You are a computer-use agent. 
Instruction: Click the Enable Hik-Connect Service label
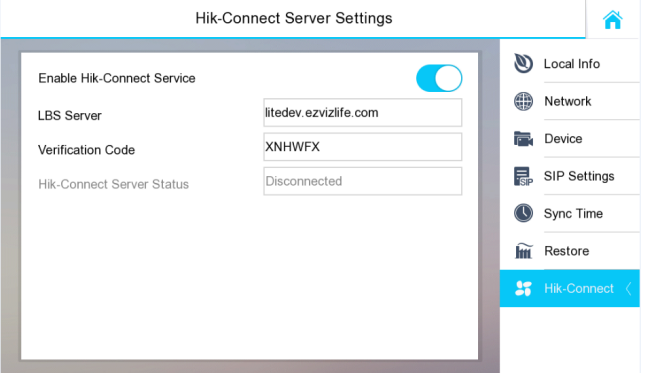pos(117,78)
